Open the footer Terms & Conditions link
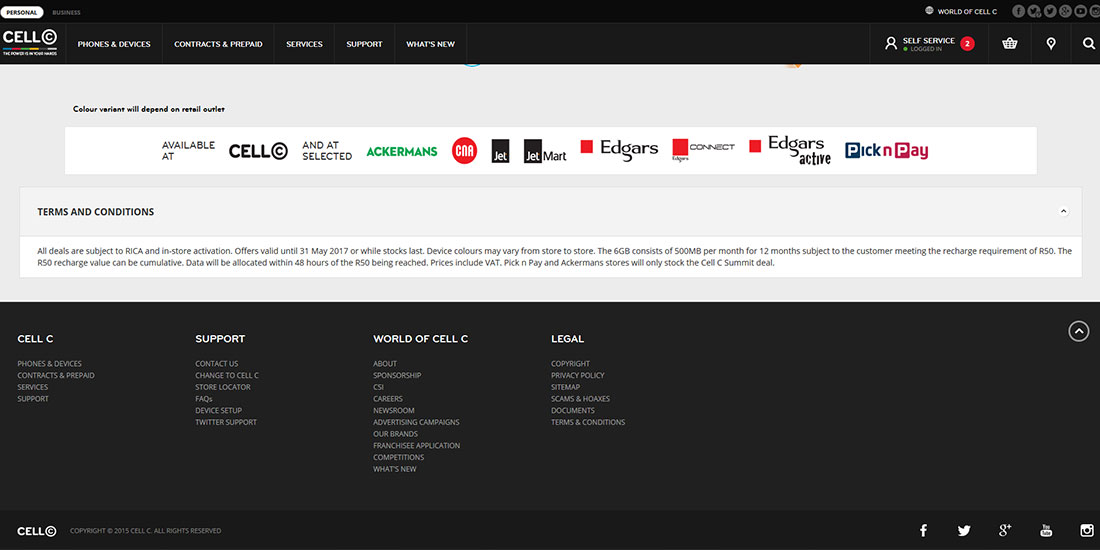Screen dimensions: 1100x550 click(588, 422)
